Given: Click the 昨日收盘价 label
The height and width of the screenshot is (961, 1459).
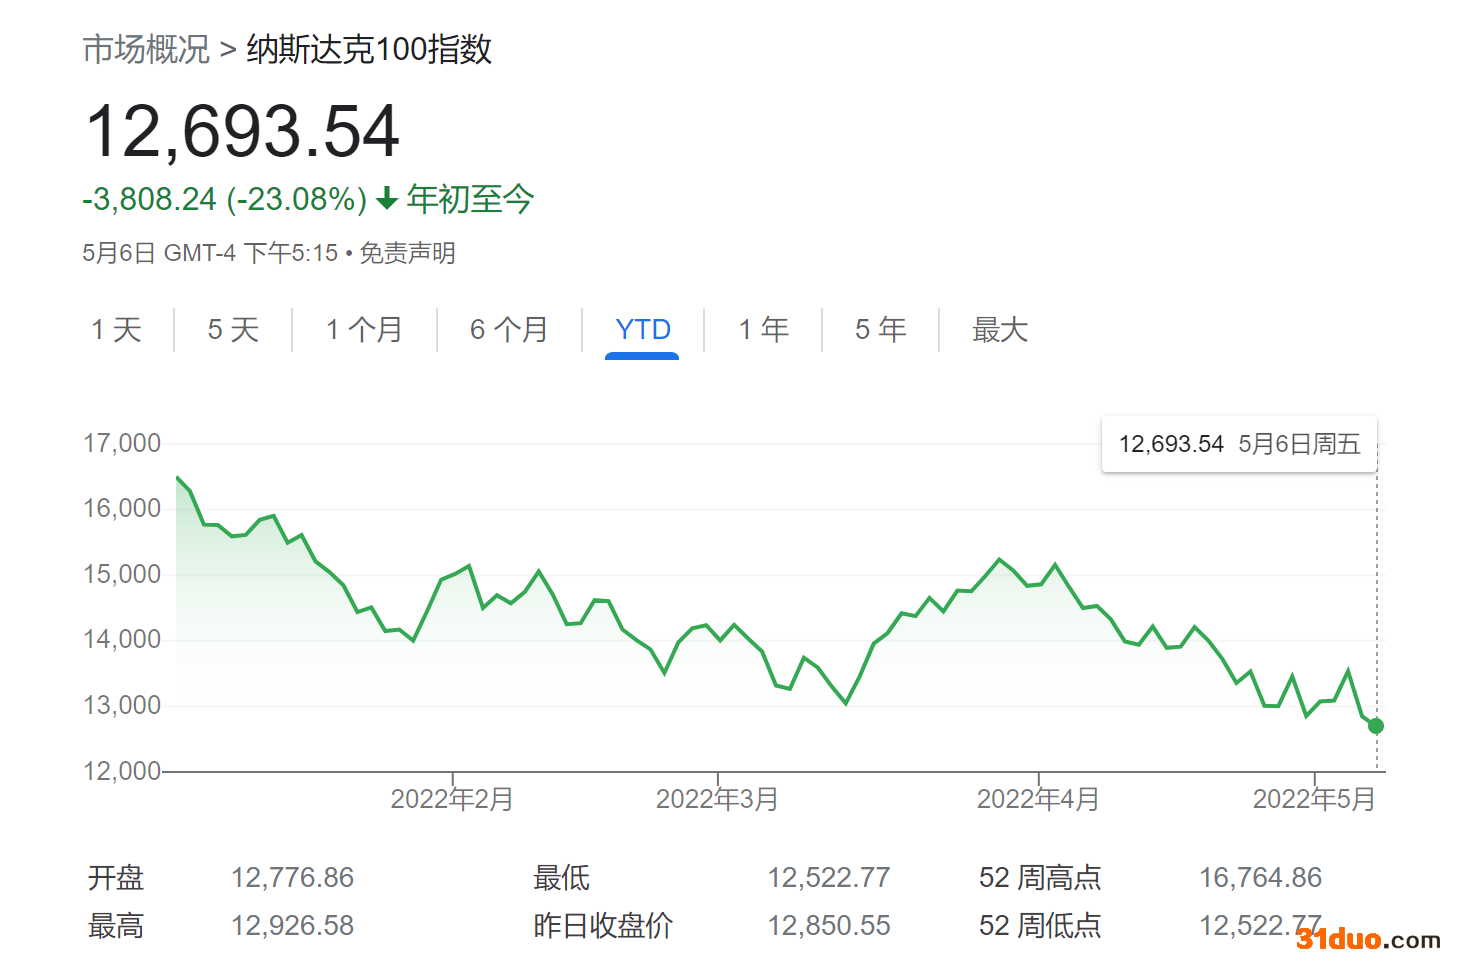Looking at the screenshot, I should tap(603, 926).
